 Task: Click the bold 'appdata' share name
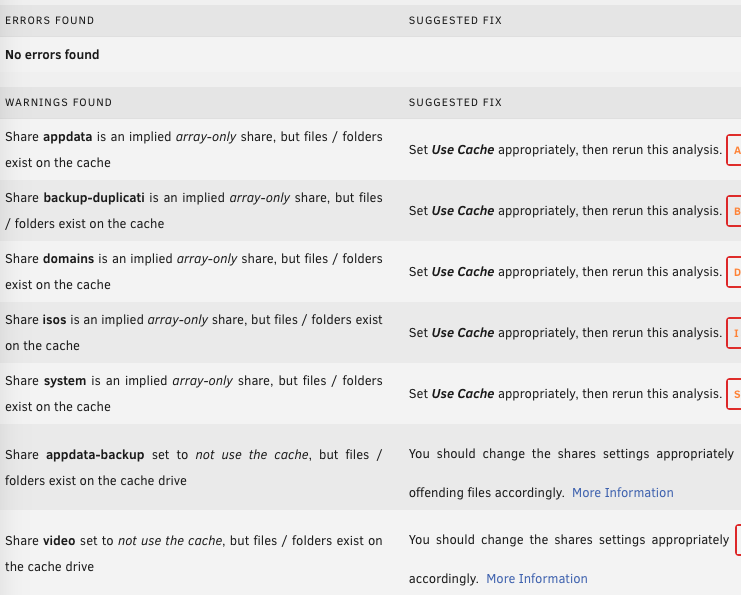point(68,137)
